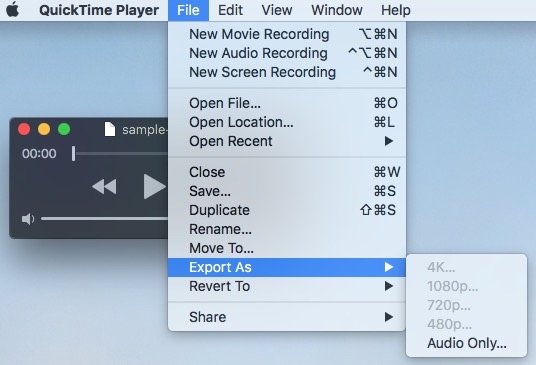Viewport: 536px width, 365px height.
Task: Select Open File… menu entry
Action: pyautogui.click(x=287, y=103)
